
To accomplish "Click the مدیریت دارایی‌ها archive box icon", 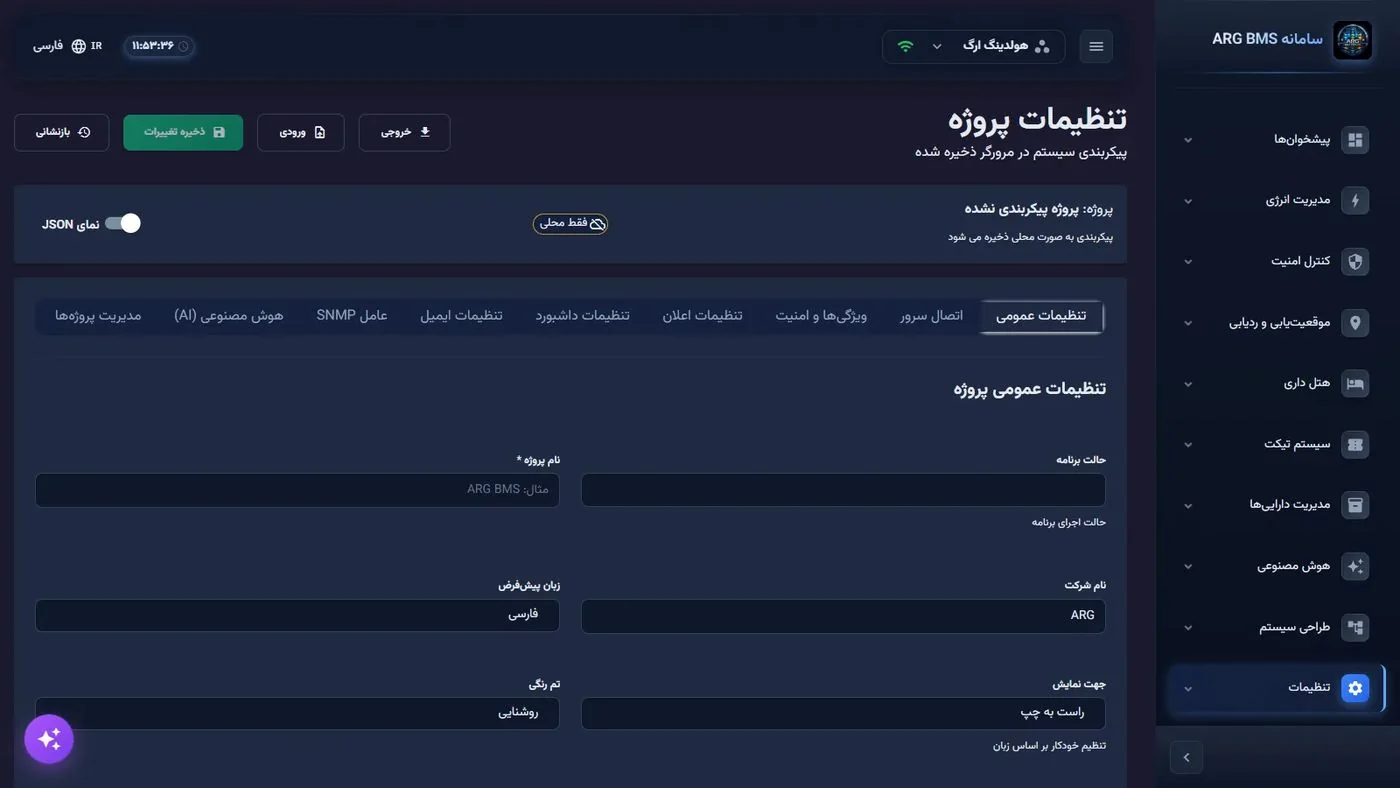I will pos(1355,505).
